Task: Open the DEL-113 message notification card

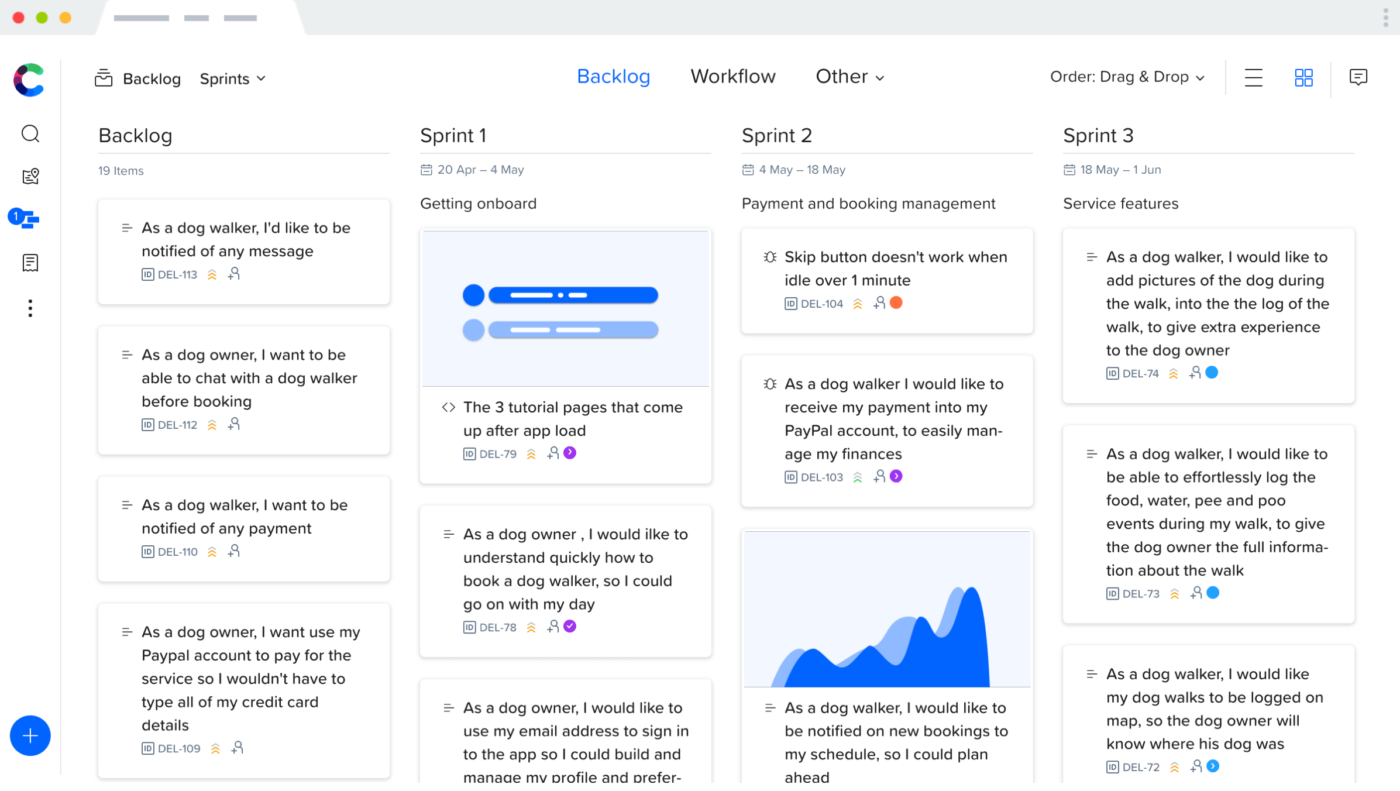Action: click(x=244, y=250)
